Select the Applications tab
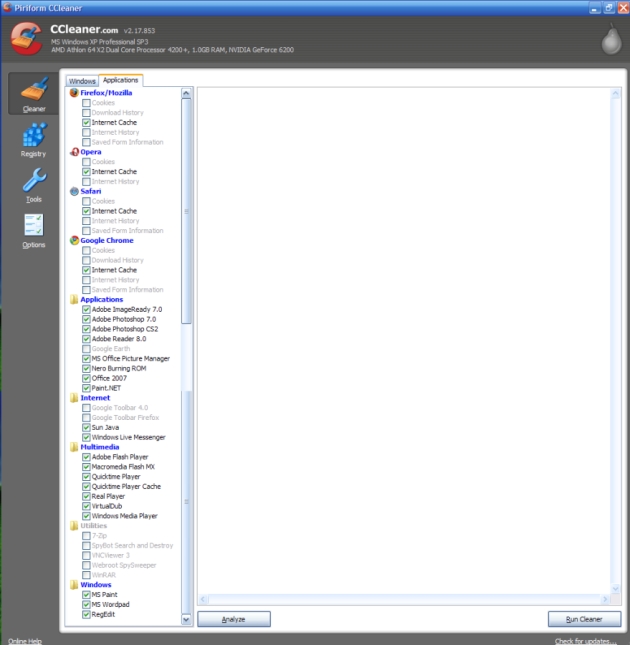 tap(120, 80)
